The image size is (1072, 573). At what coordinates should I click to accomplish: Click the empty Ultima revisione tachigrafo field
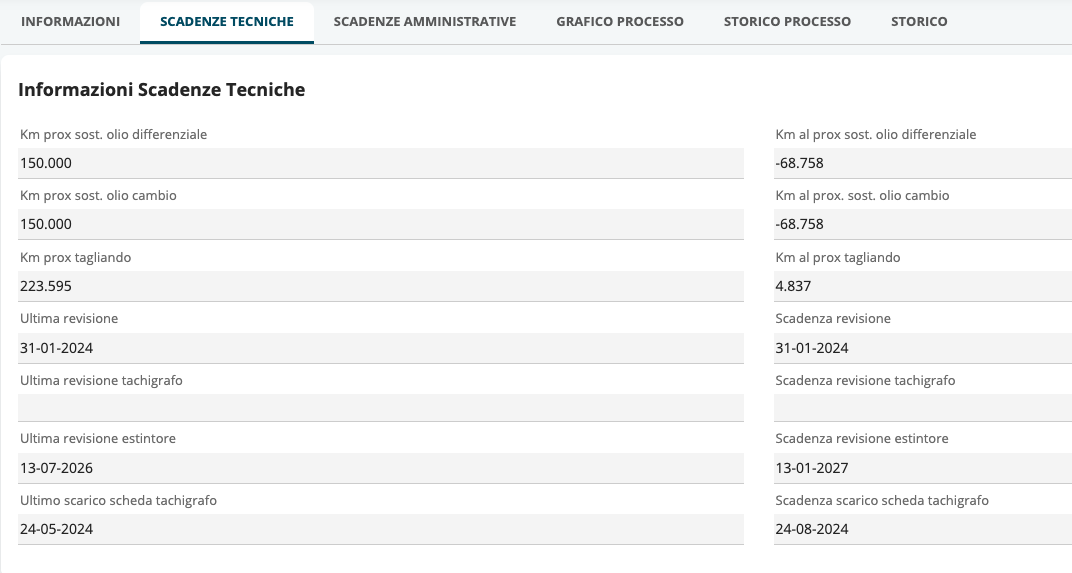coord(381,408)
